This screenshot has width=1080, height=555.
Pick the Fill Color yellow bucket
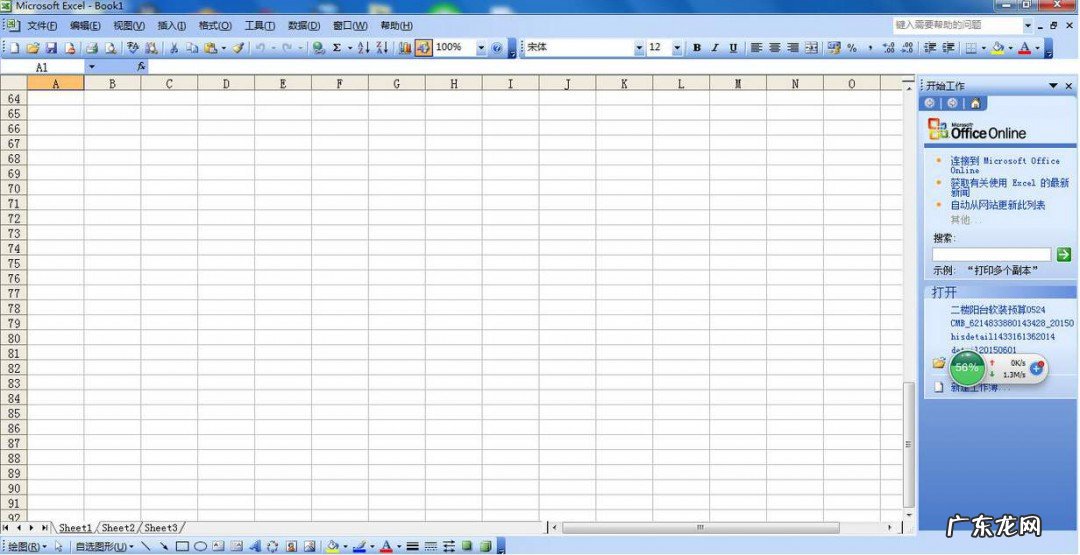tap(998, 48)
